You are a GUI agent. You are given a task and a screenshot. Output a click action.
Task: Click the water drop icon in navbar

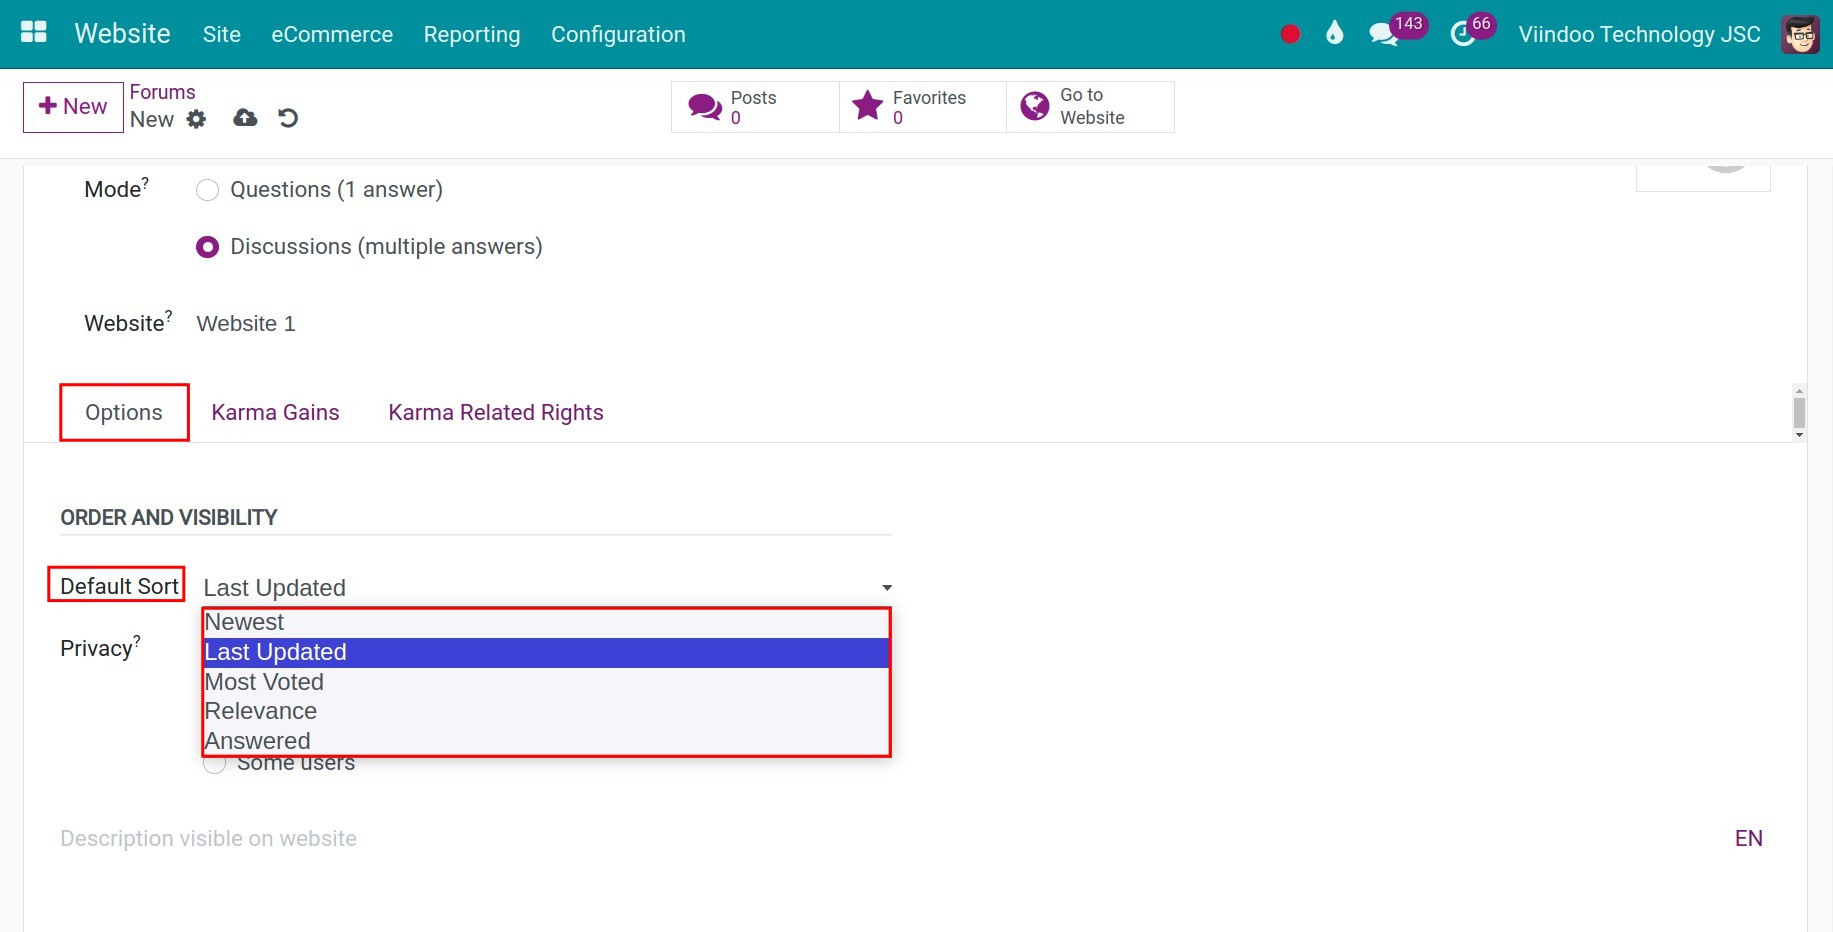click(x=1334, y=33)
